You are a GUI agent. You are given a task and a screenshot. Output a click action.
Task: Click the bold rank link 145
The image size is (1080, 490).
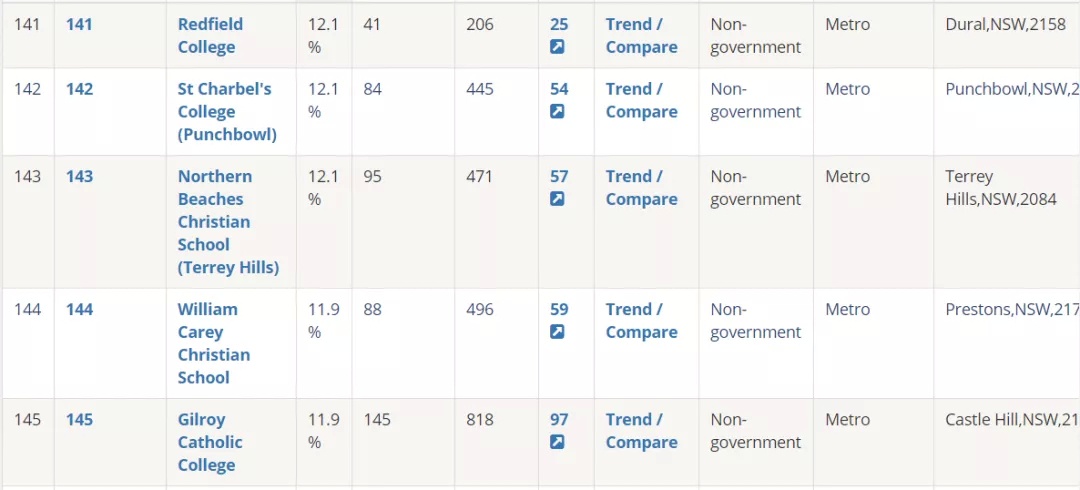coord(79,420)
